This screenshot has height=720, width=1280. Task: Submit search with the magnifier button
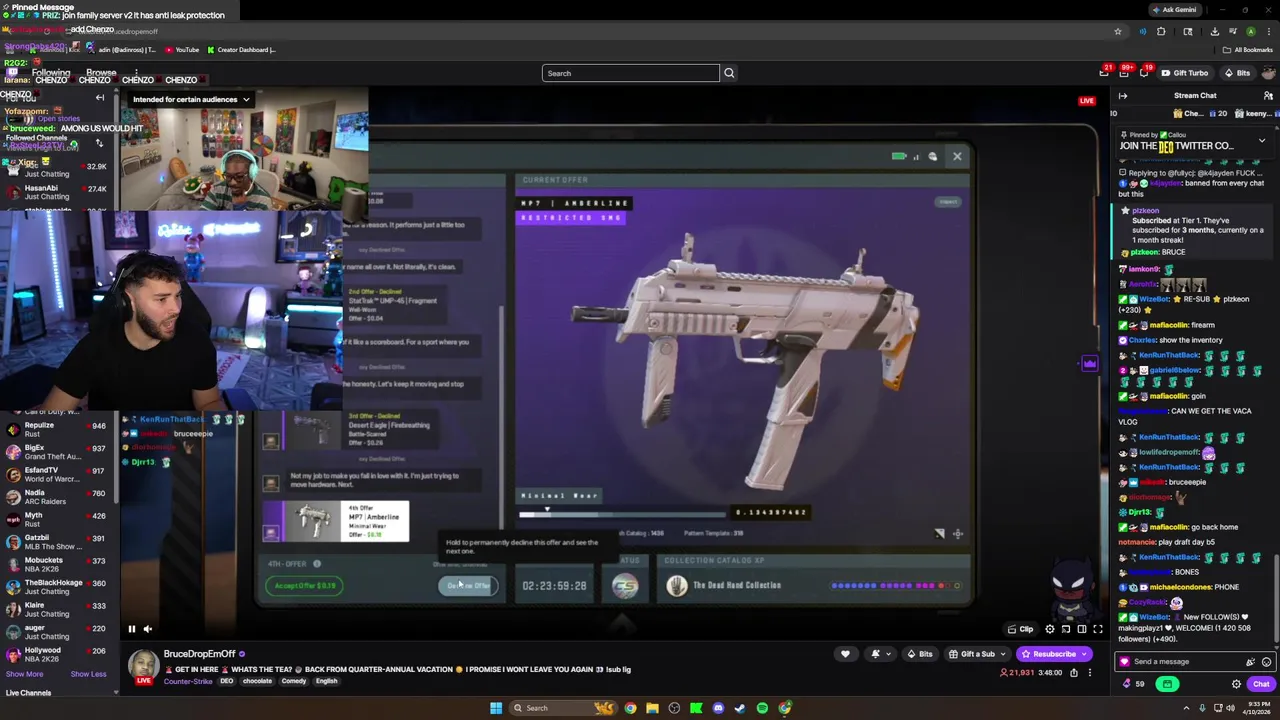(729, 73)
